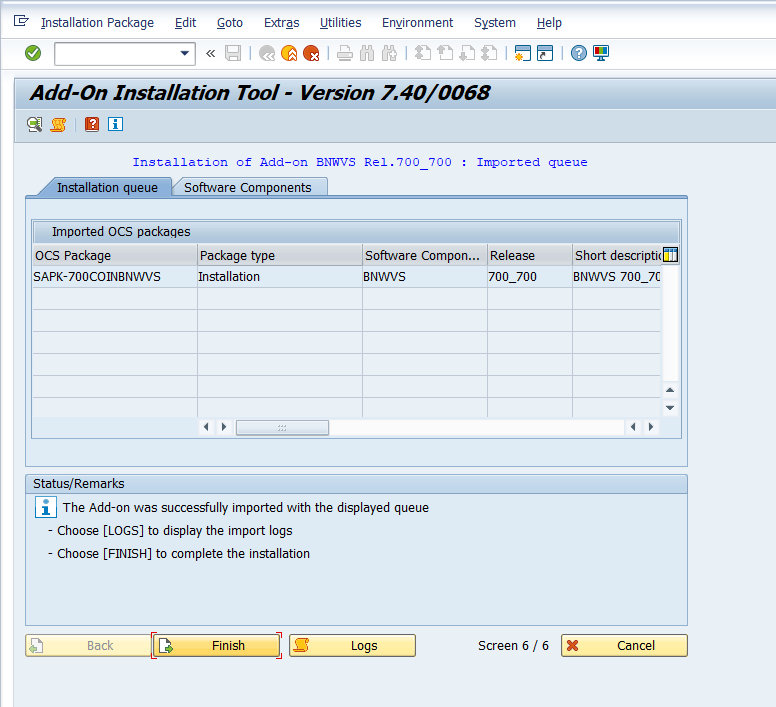Switch to the Software Components tab

248,187
